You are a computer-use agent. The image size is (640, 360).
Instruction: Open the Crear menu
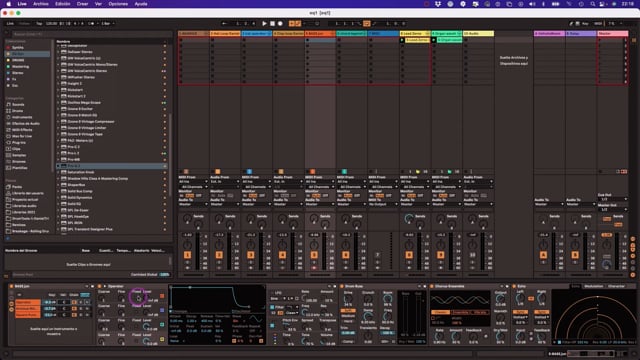pos(82,4)
